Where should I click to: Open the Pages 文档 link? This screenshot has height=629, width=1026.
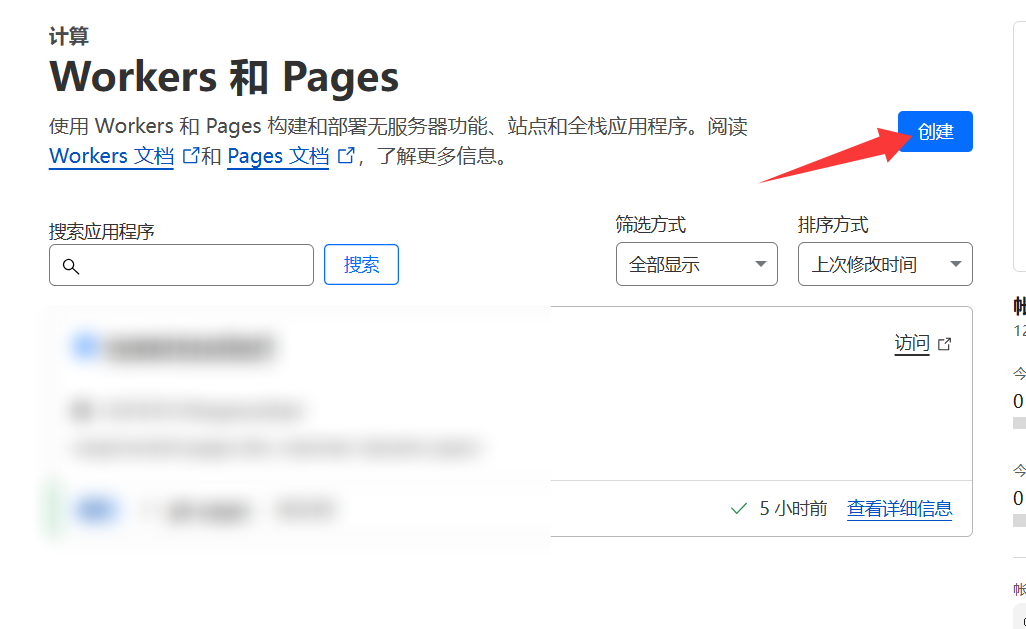278,156
